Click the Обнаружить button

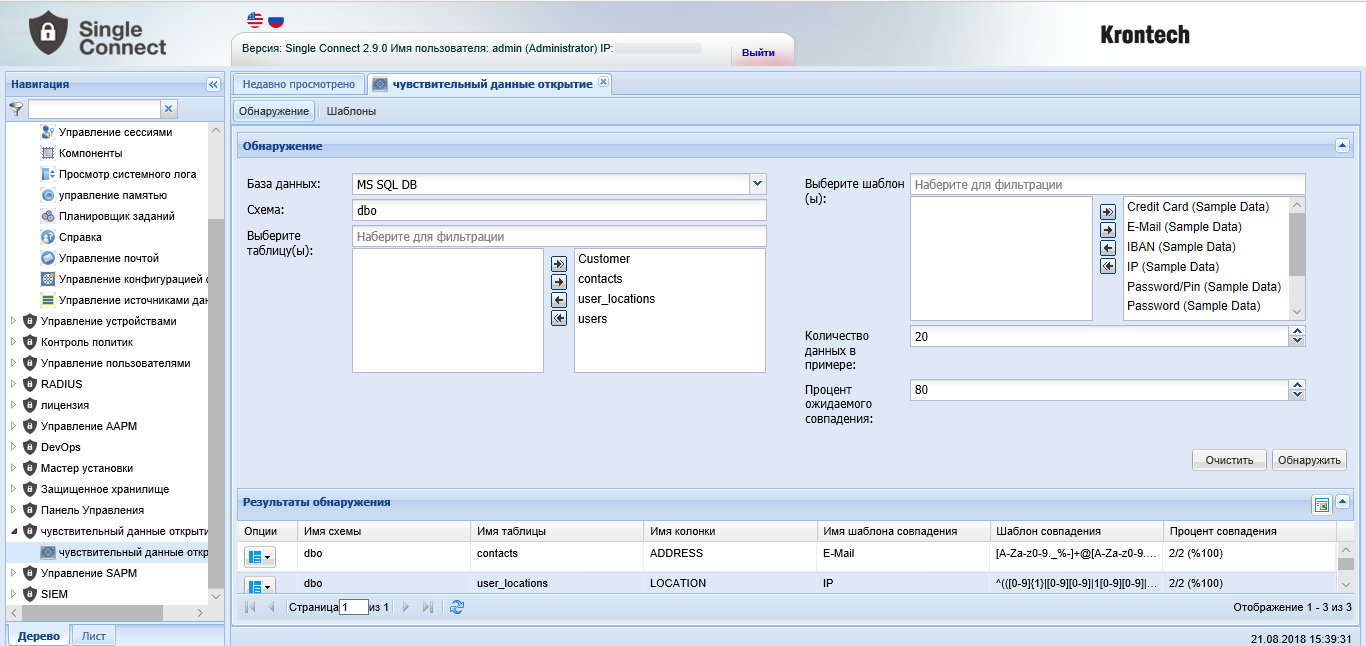coord(1309,460)
